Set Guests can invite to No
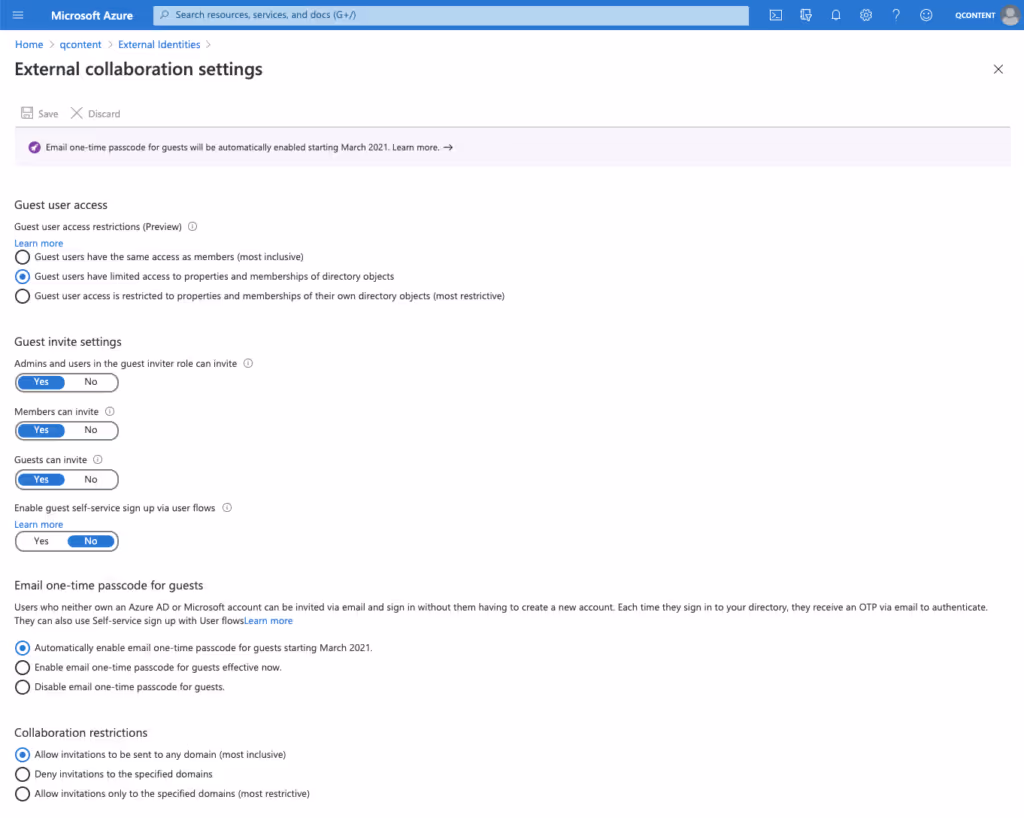1024x818 pixels. [89, 479]
